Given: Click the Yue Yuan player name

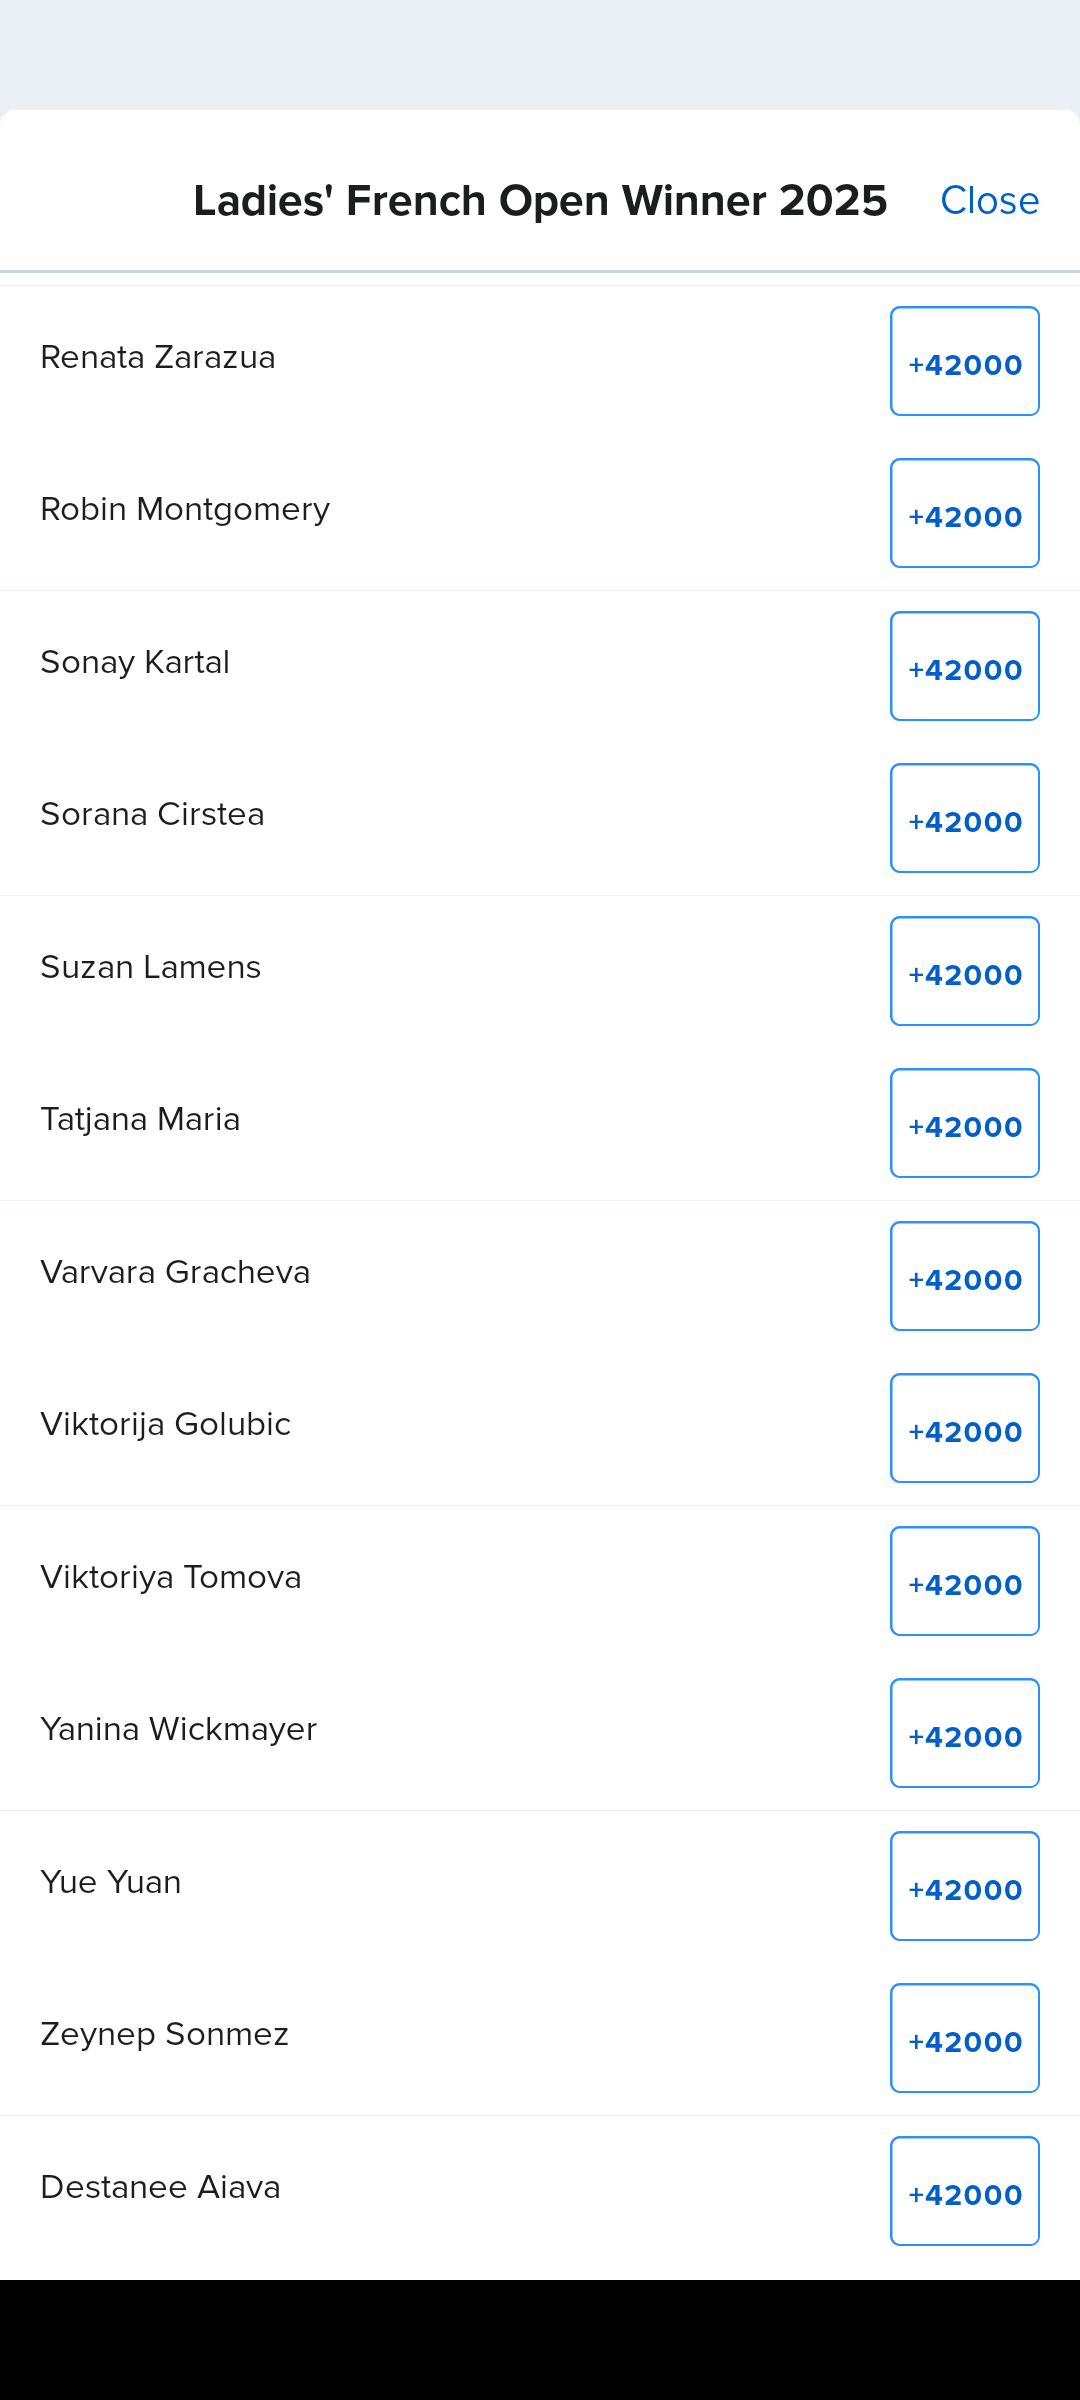Looking at the screenshot, I should pyautogui.click(x=111, y=1882).
